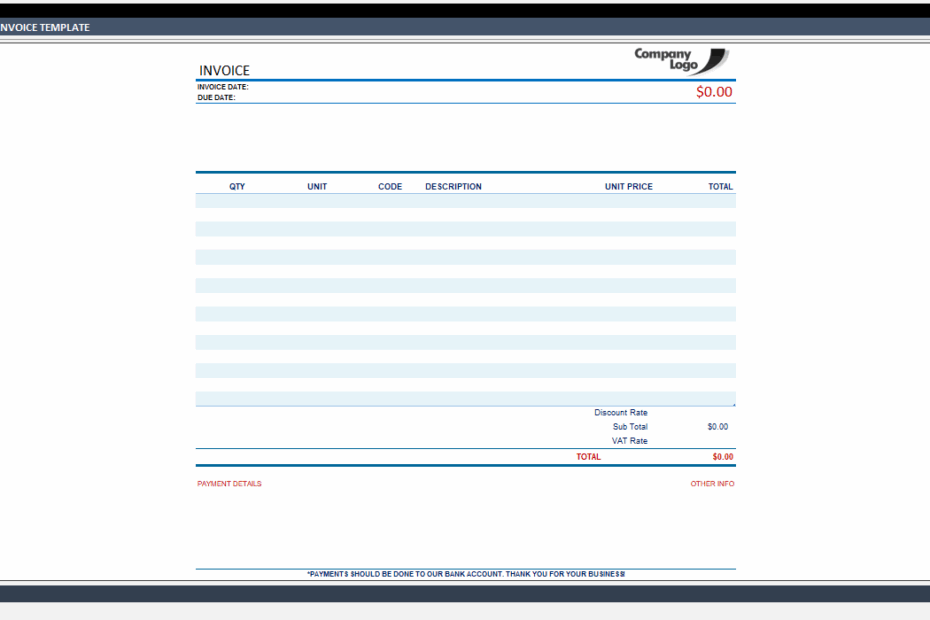The width and height of the screenshot is (930, 620).
Task: Select the VAT Rate field
Action: tap(628, 440)
